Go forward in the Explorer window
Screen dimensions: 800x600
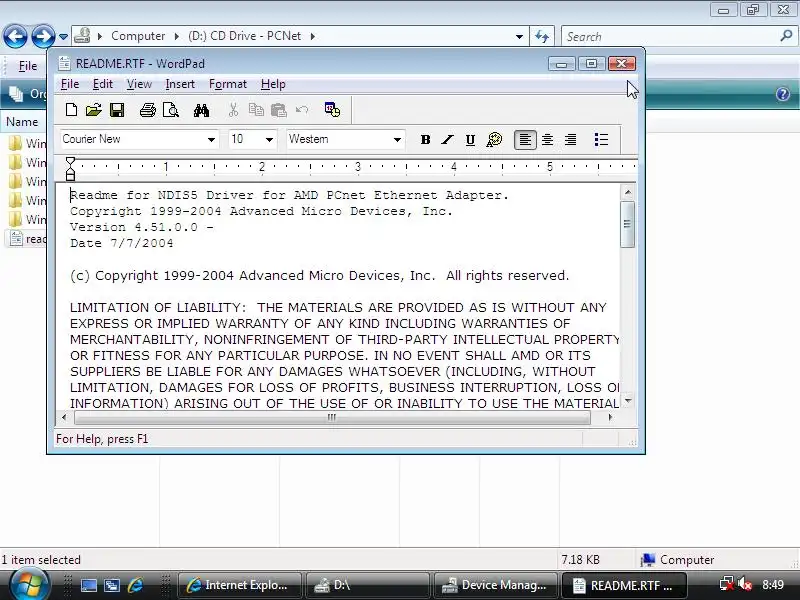(42, 36)
